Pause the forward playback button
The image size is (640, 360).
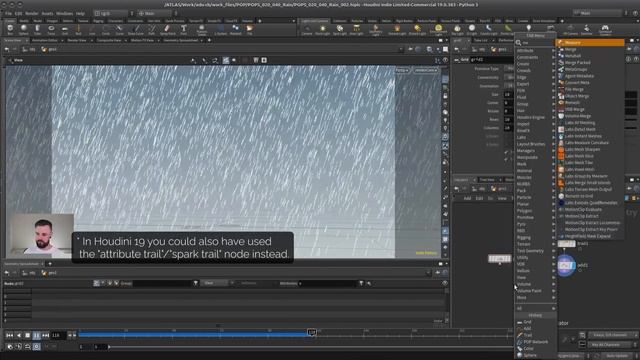(x=36, y=335)
